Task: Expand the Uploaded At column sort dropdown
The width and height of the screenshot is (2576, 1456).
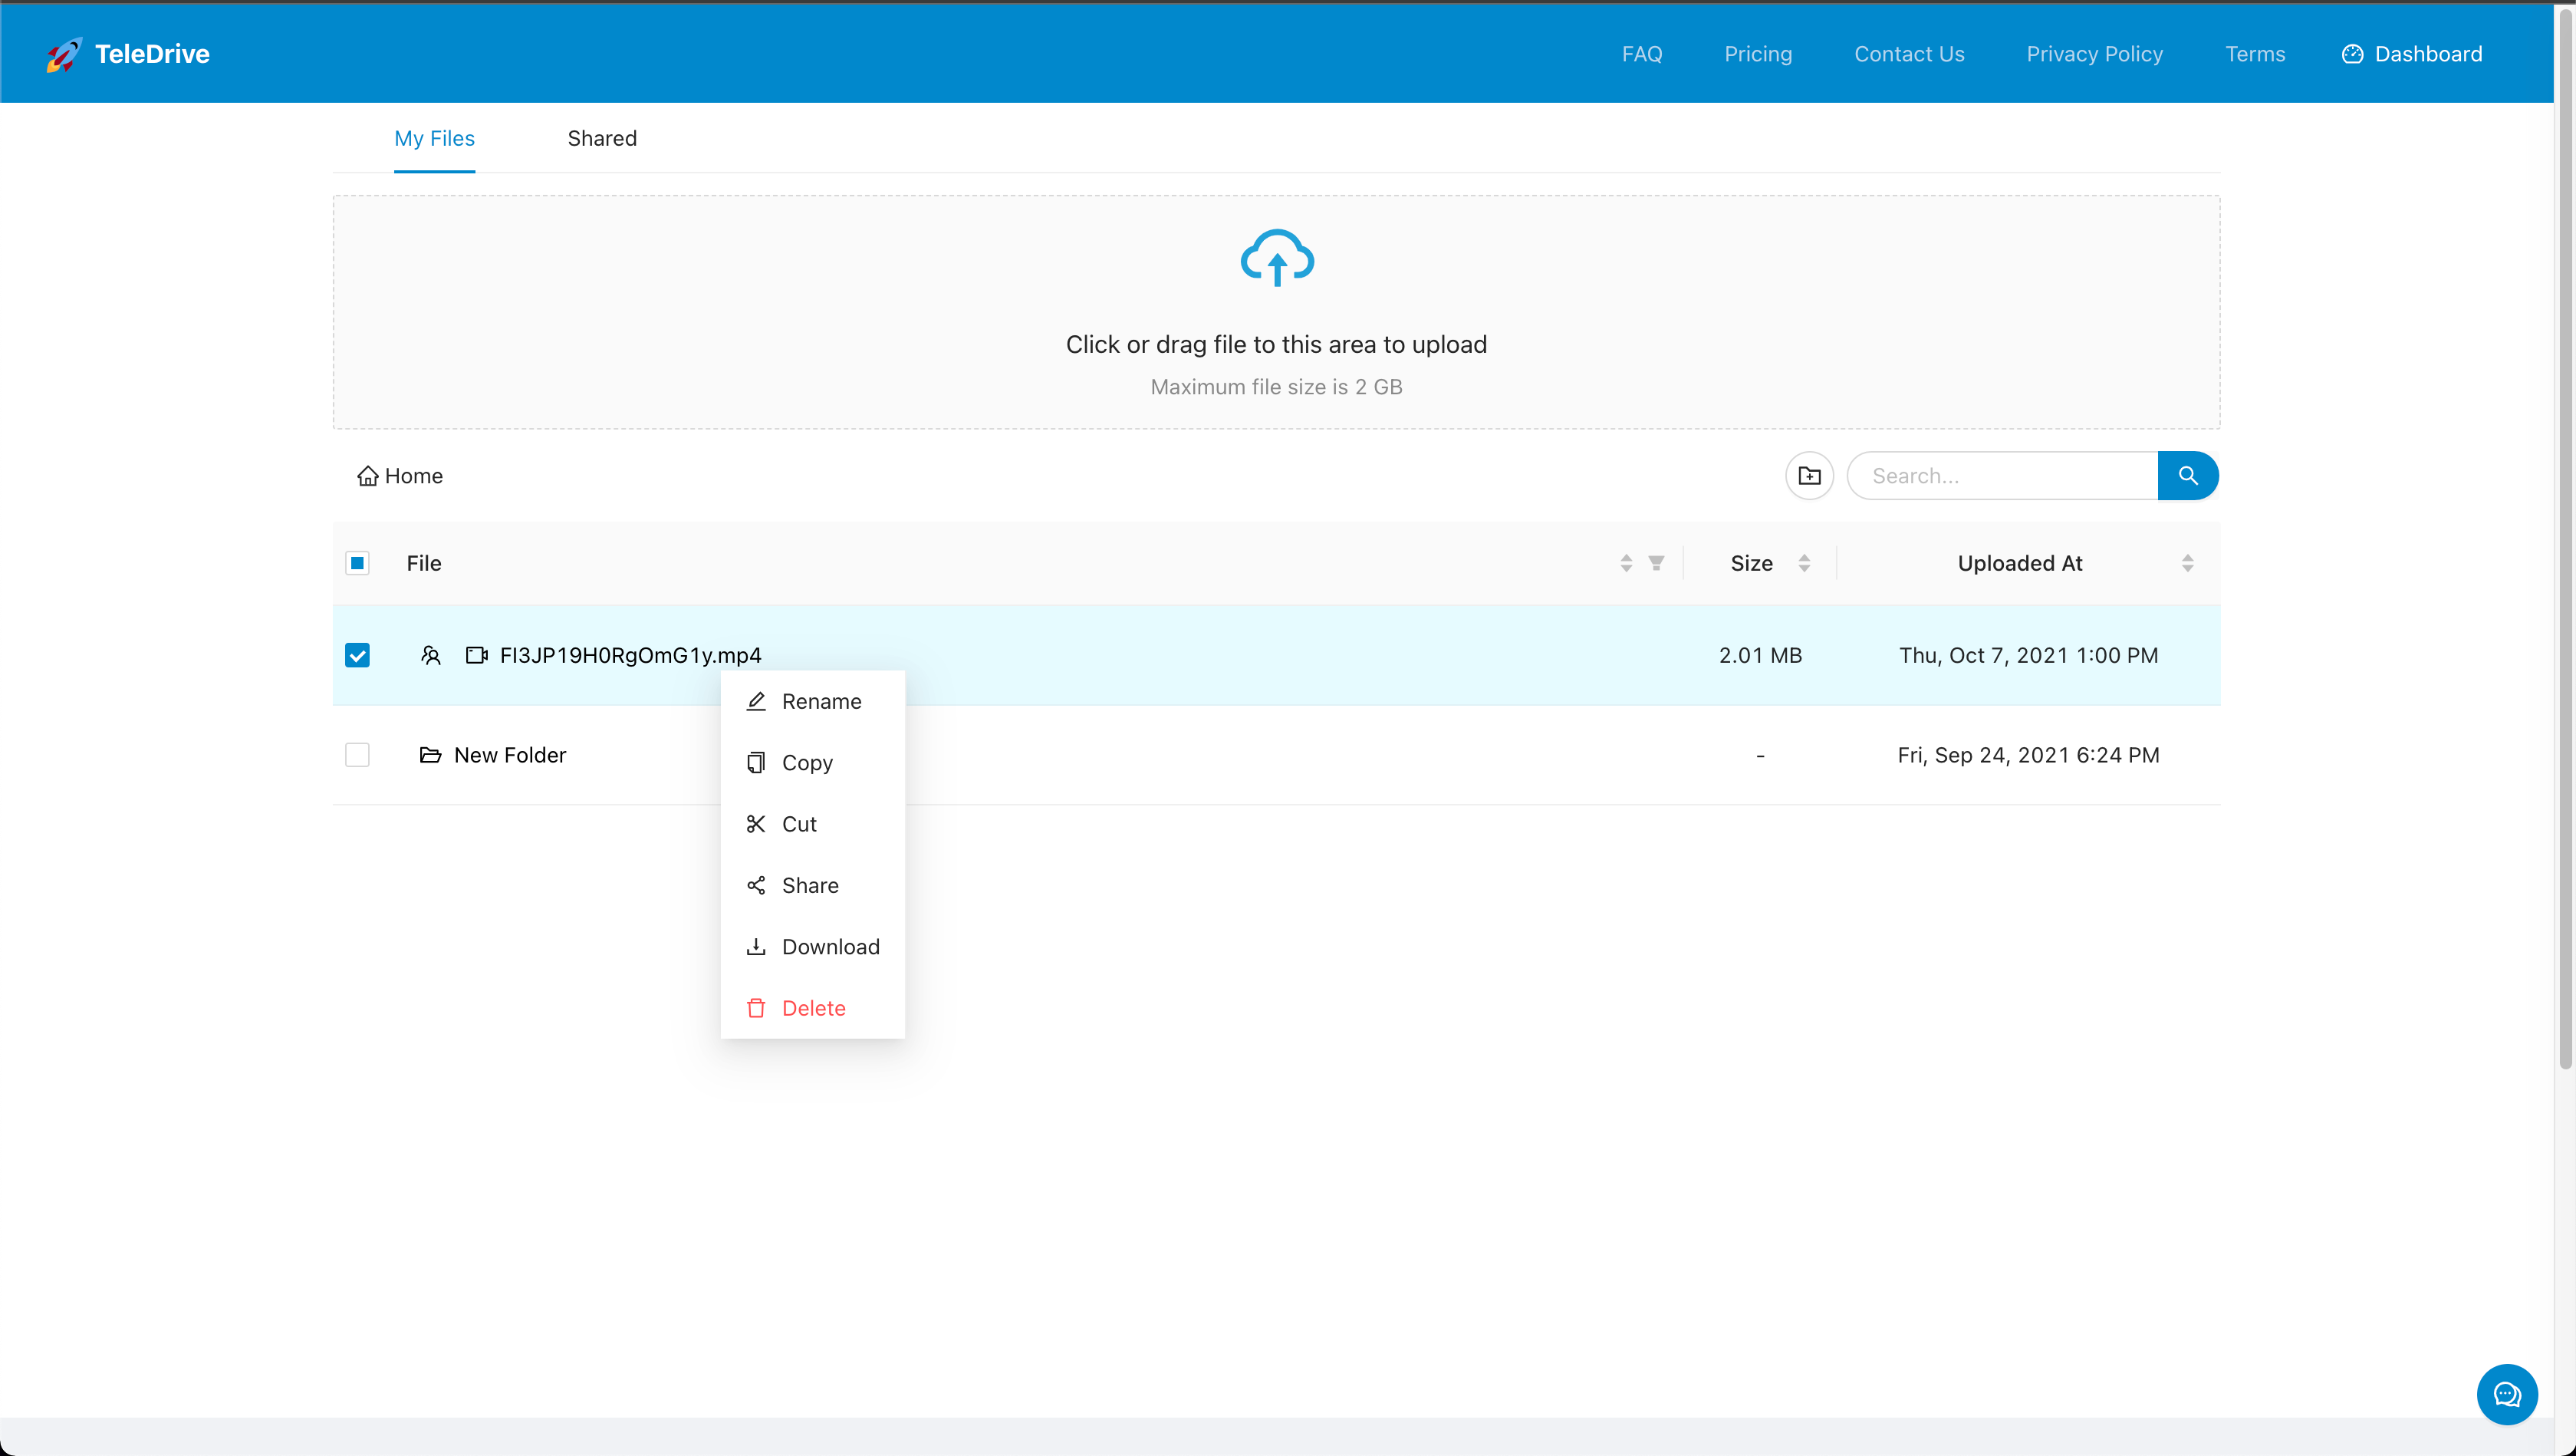Action: pyautogui.click(x=2186, y=562)
